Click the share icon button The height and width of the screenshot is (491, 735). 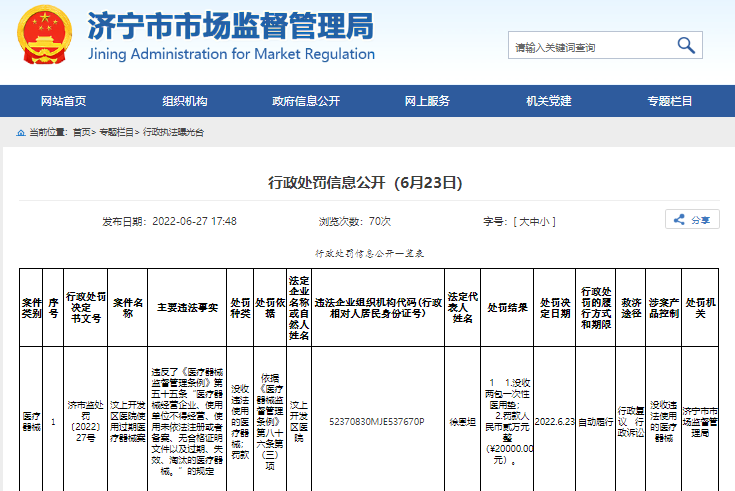pos(692,220)
